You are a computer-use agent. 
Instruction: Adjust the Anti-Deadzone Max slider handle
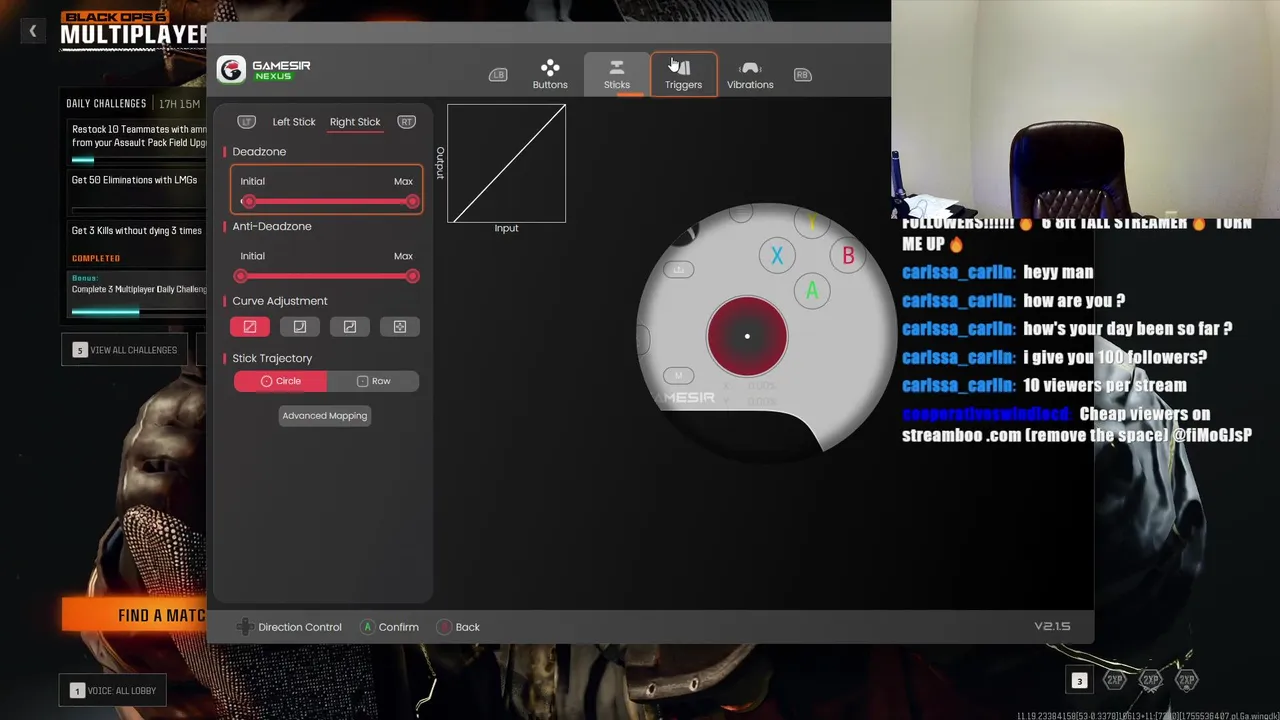point(412,276)
